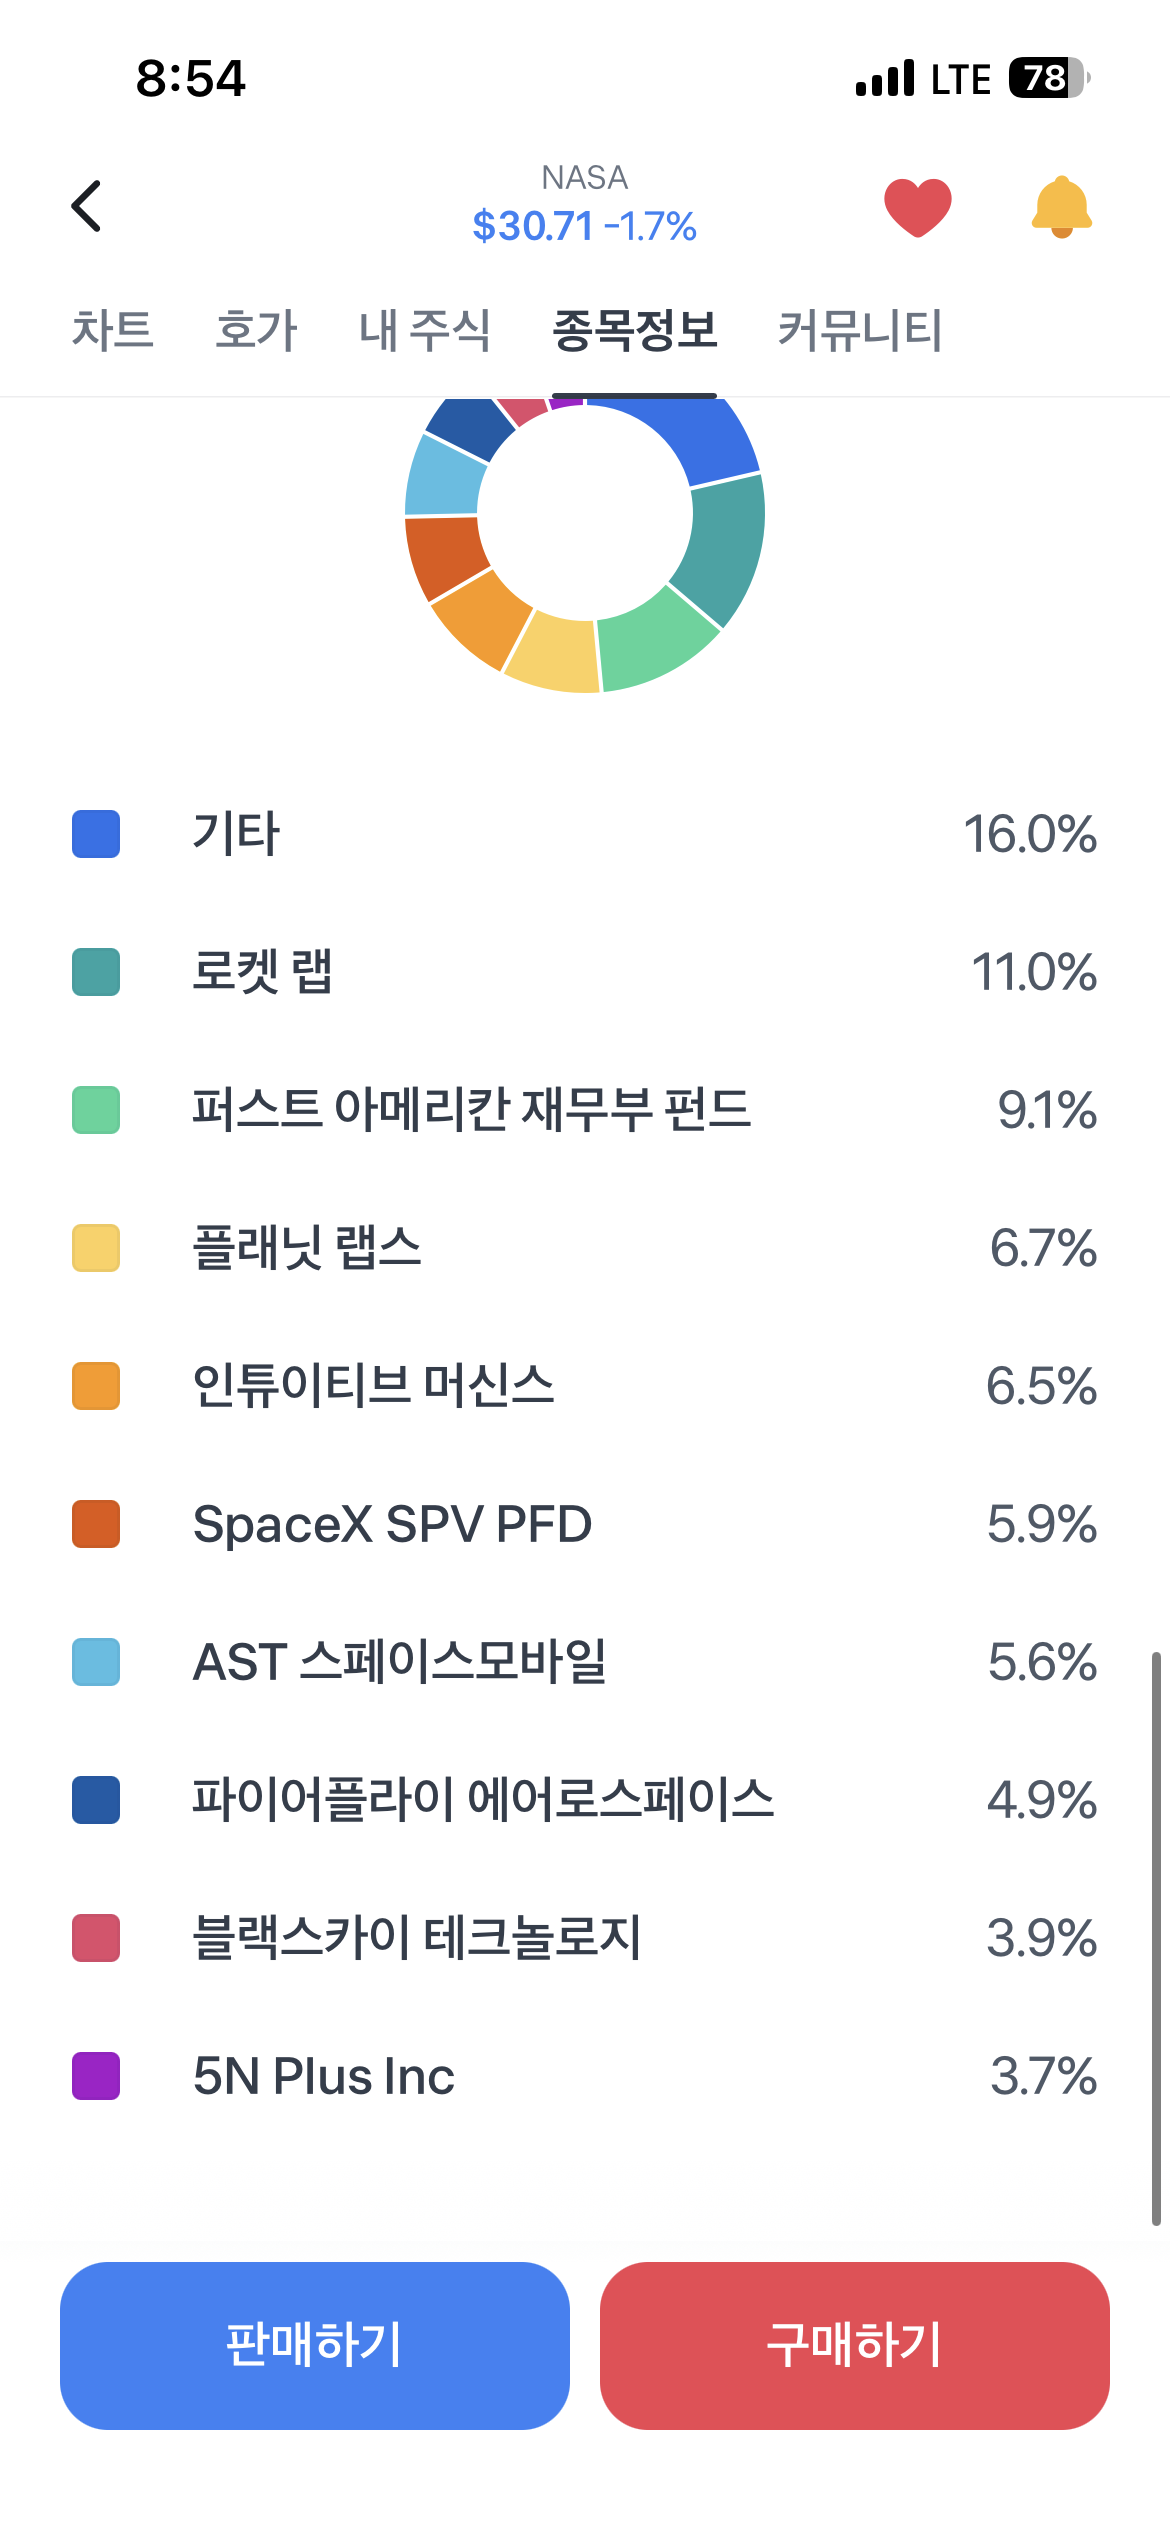Viewport: 1170px width, 2532px height.
Task: Tap the back arrow icon
Action: coord(87,206)
